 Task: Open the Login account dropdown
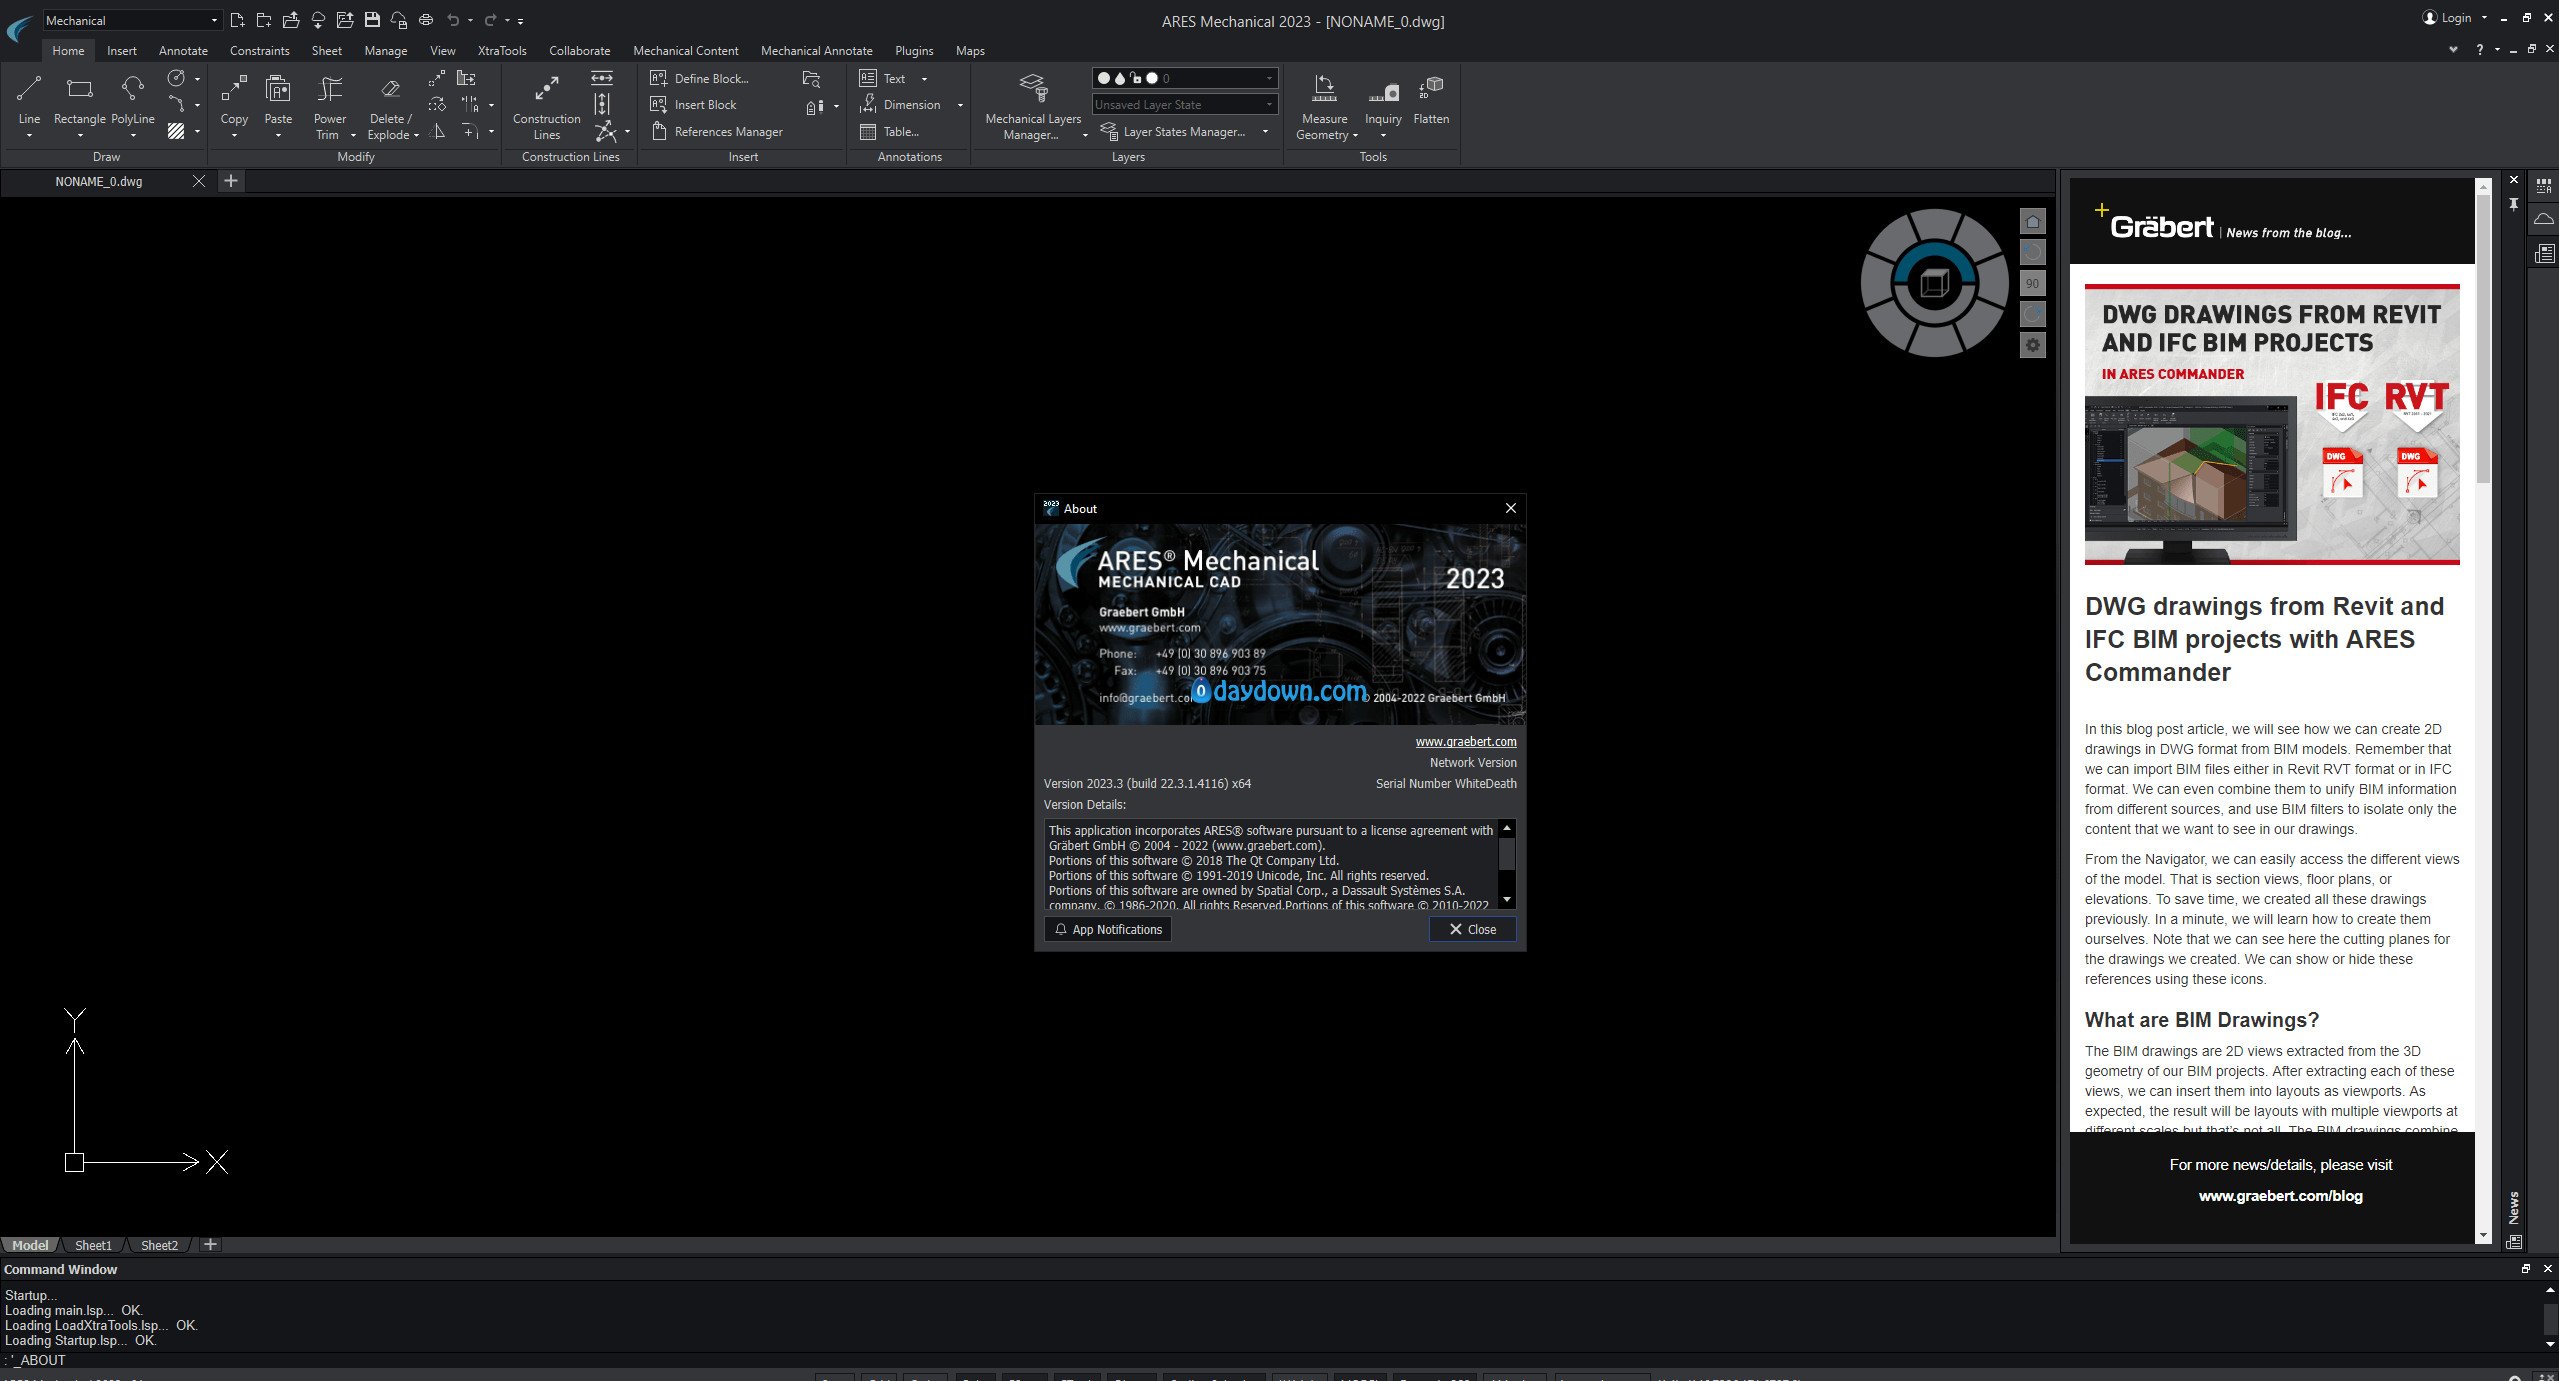point(2454,18)
